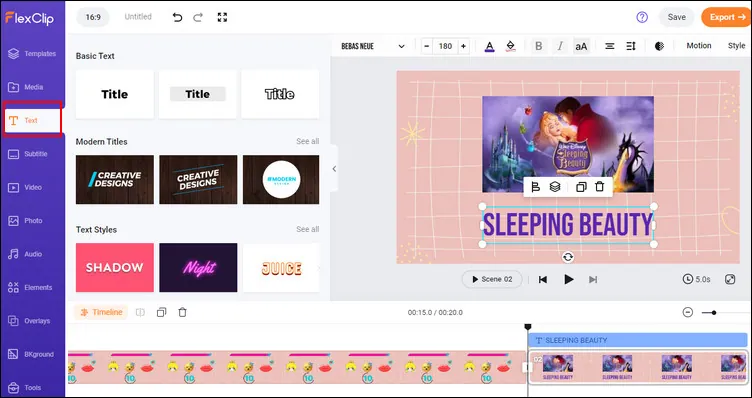Enter fullscreen from the top toolbar
This screenshot has width=752, height=398.
[x=222, y=17]
